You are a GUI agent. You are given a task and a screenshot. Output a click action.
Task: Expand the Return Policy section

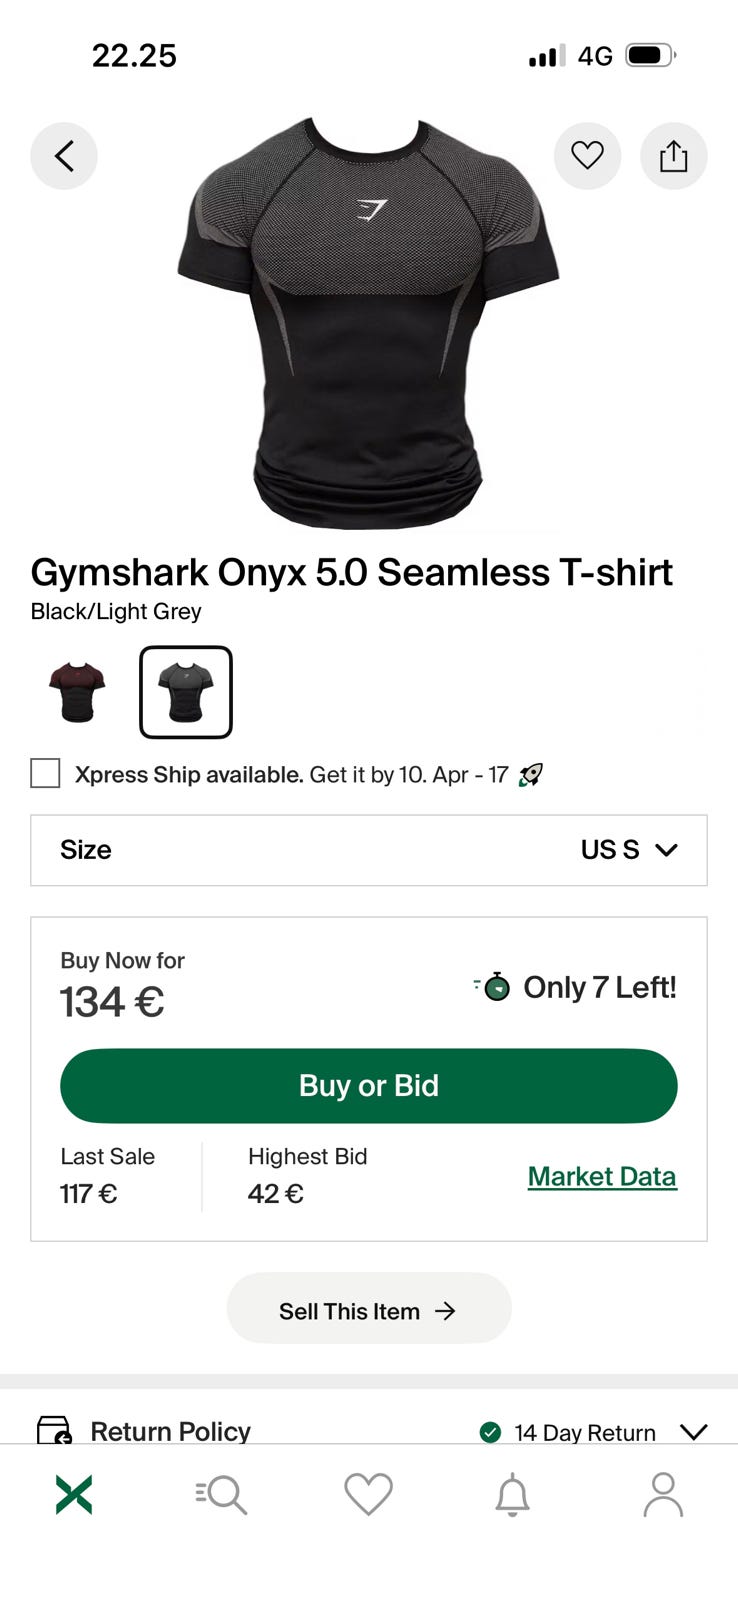click(693, 1432)
